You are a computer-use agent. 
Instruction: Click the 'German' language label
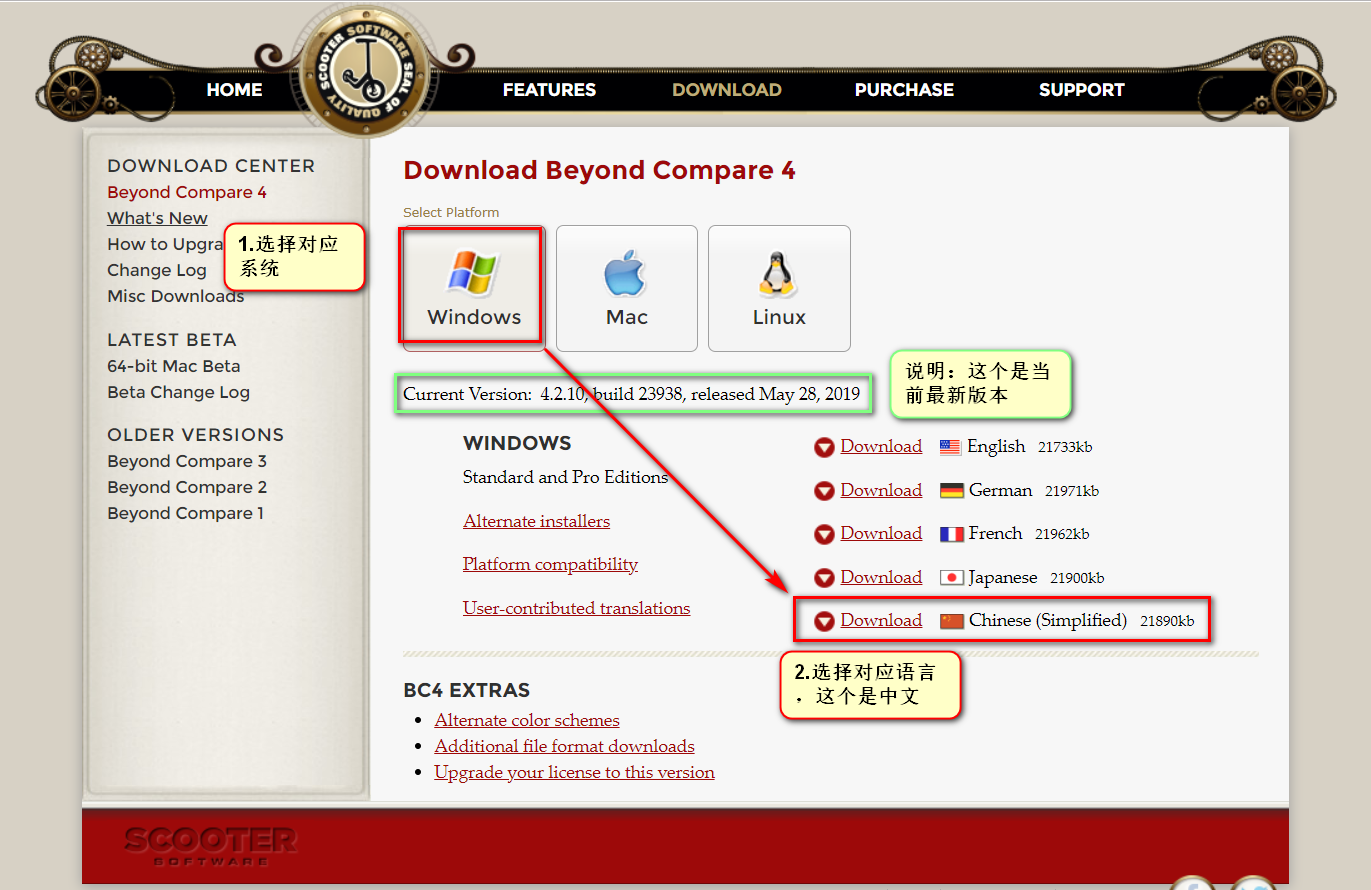(1000, 490)
